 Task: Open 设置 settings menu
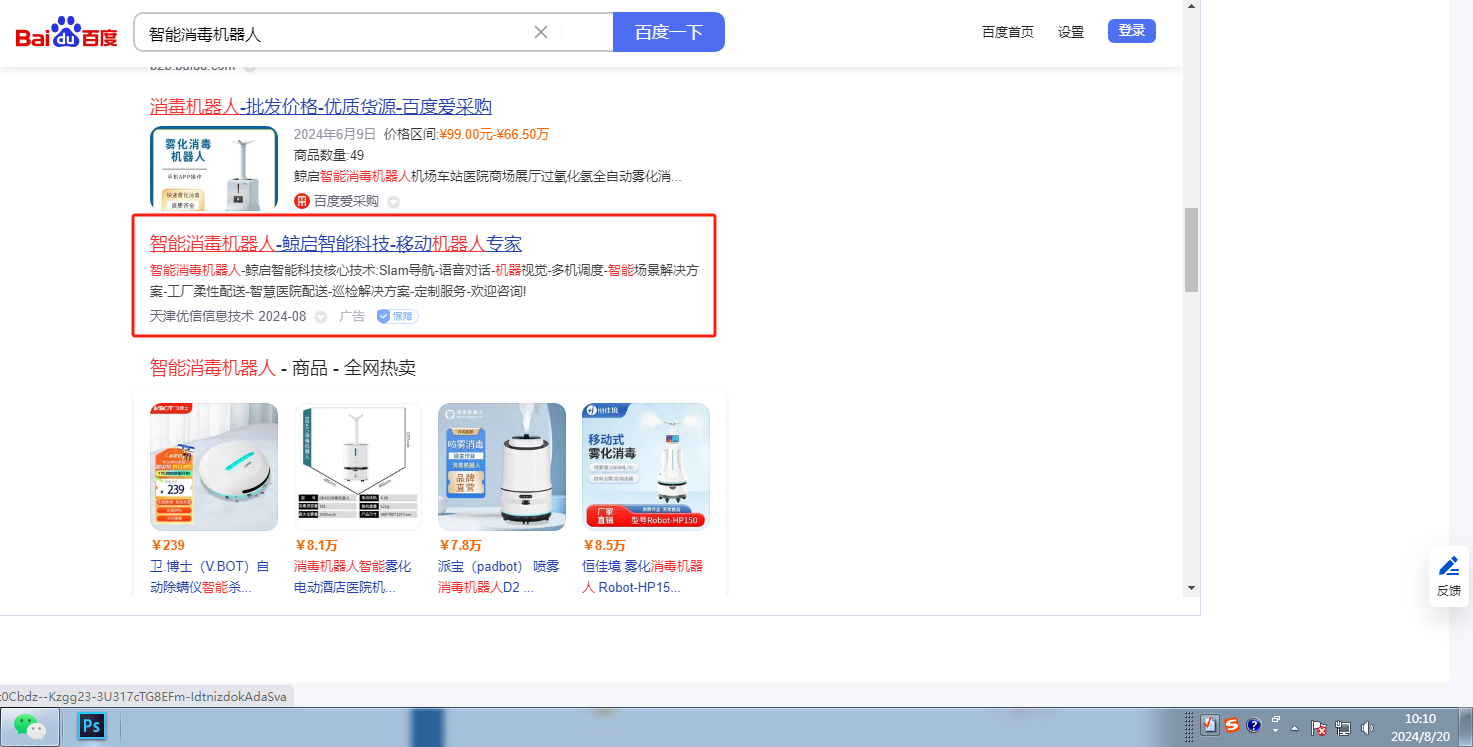click(x=1071, y=32)
